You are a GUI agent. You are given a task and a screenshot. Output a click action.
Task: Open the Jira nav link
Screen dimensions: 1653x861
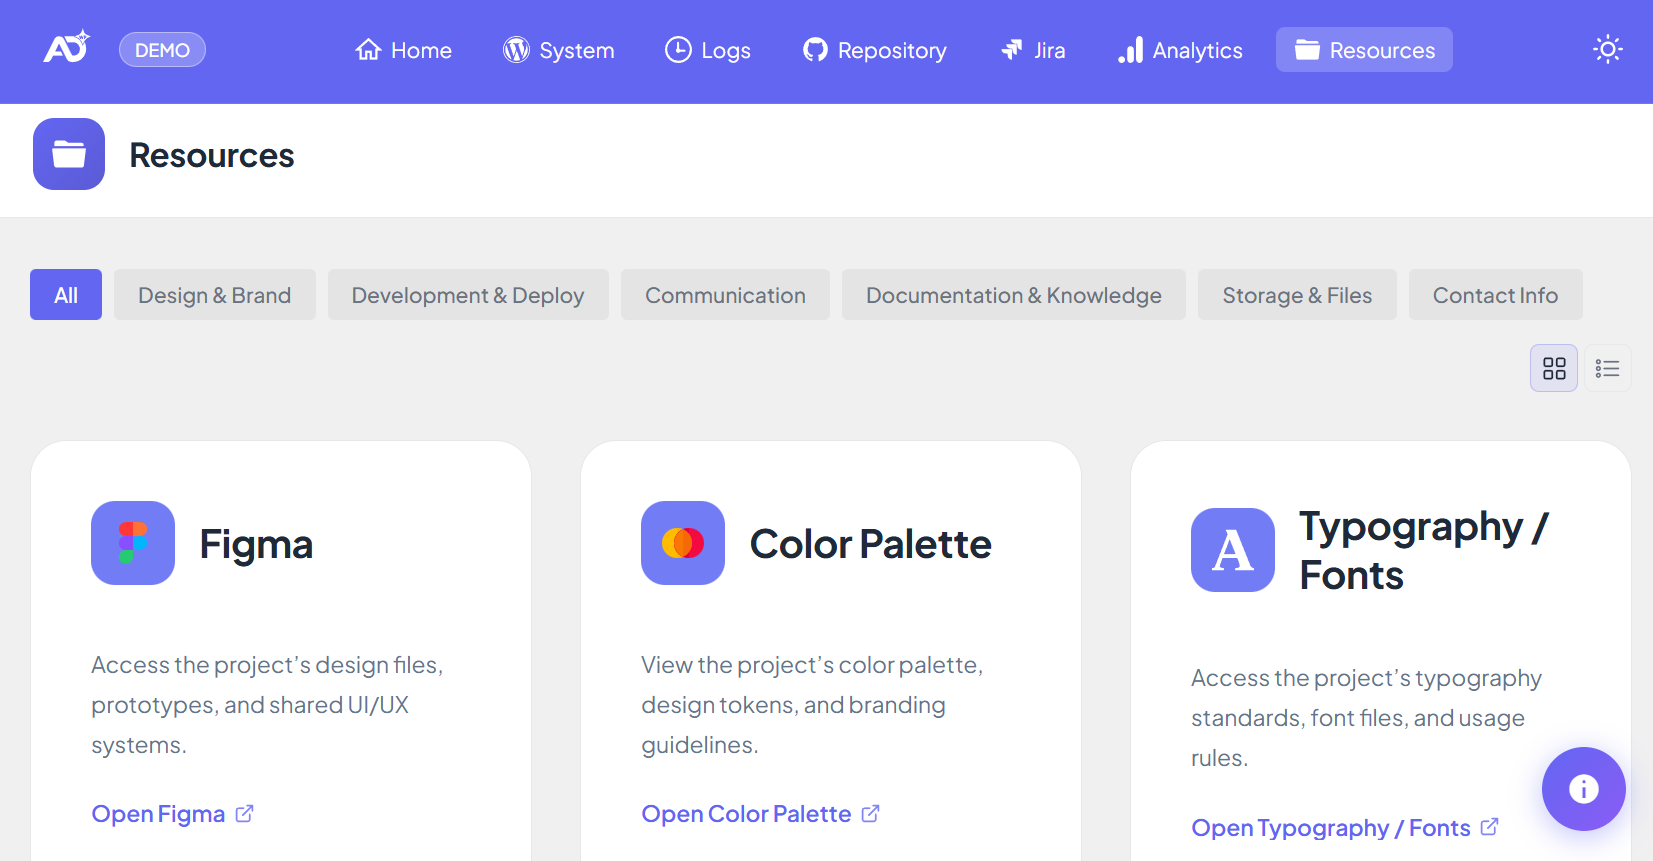(x=1034, y=50)
